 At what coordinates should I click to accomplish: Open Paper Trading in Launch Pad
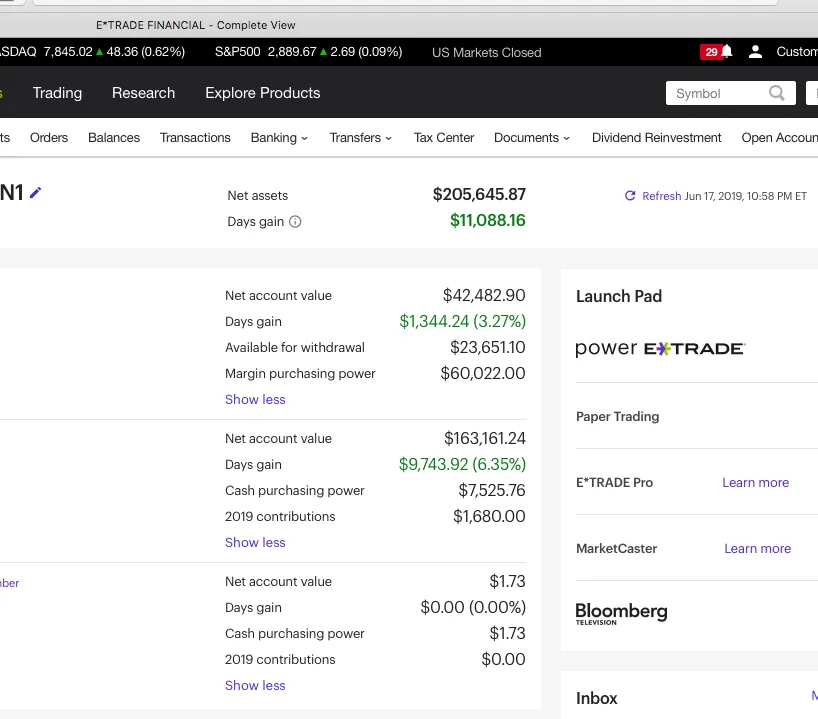click(618, 416)
